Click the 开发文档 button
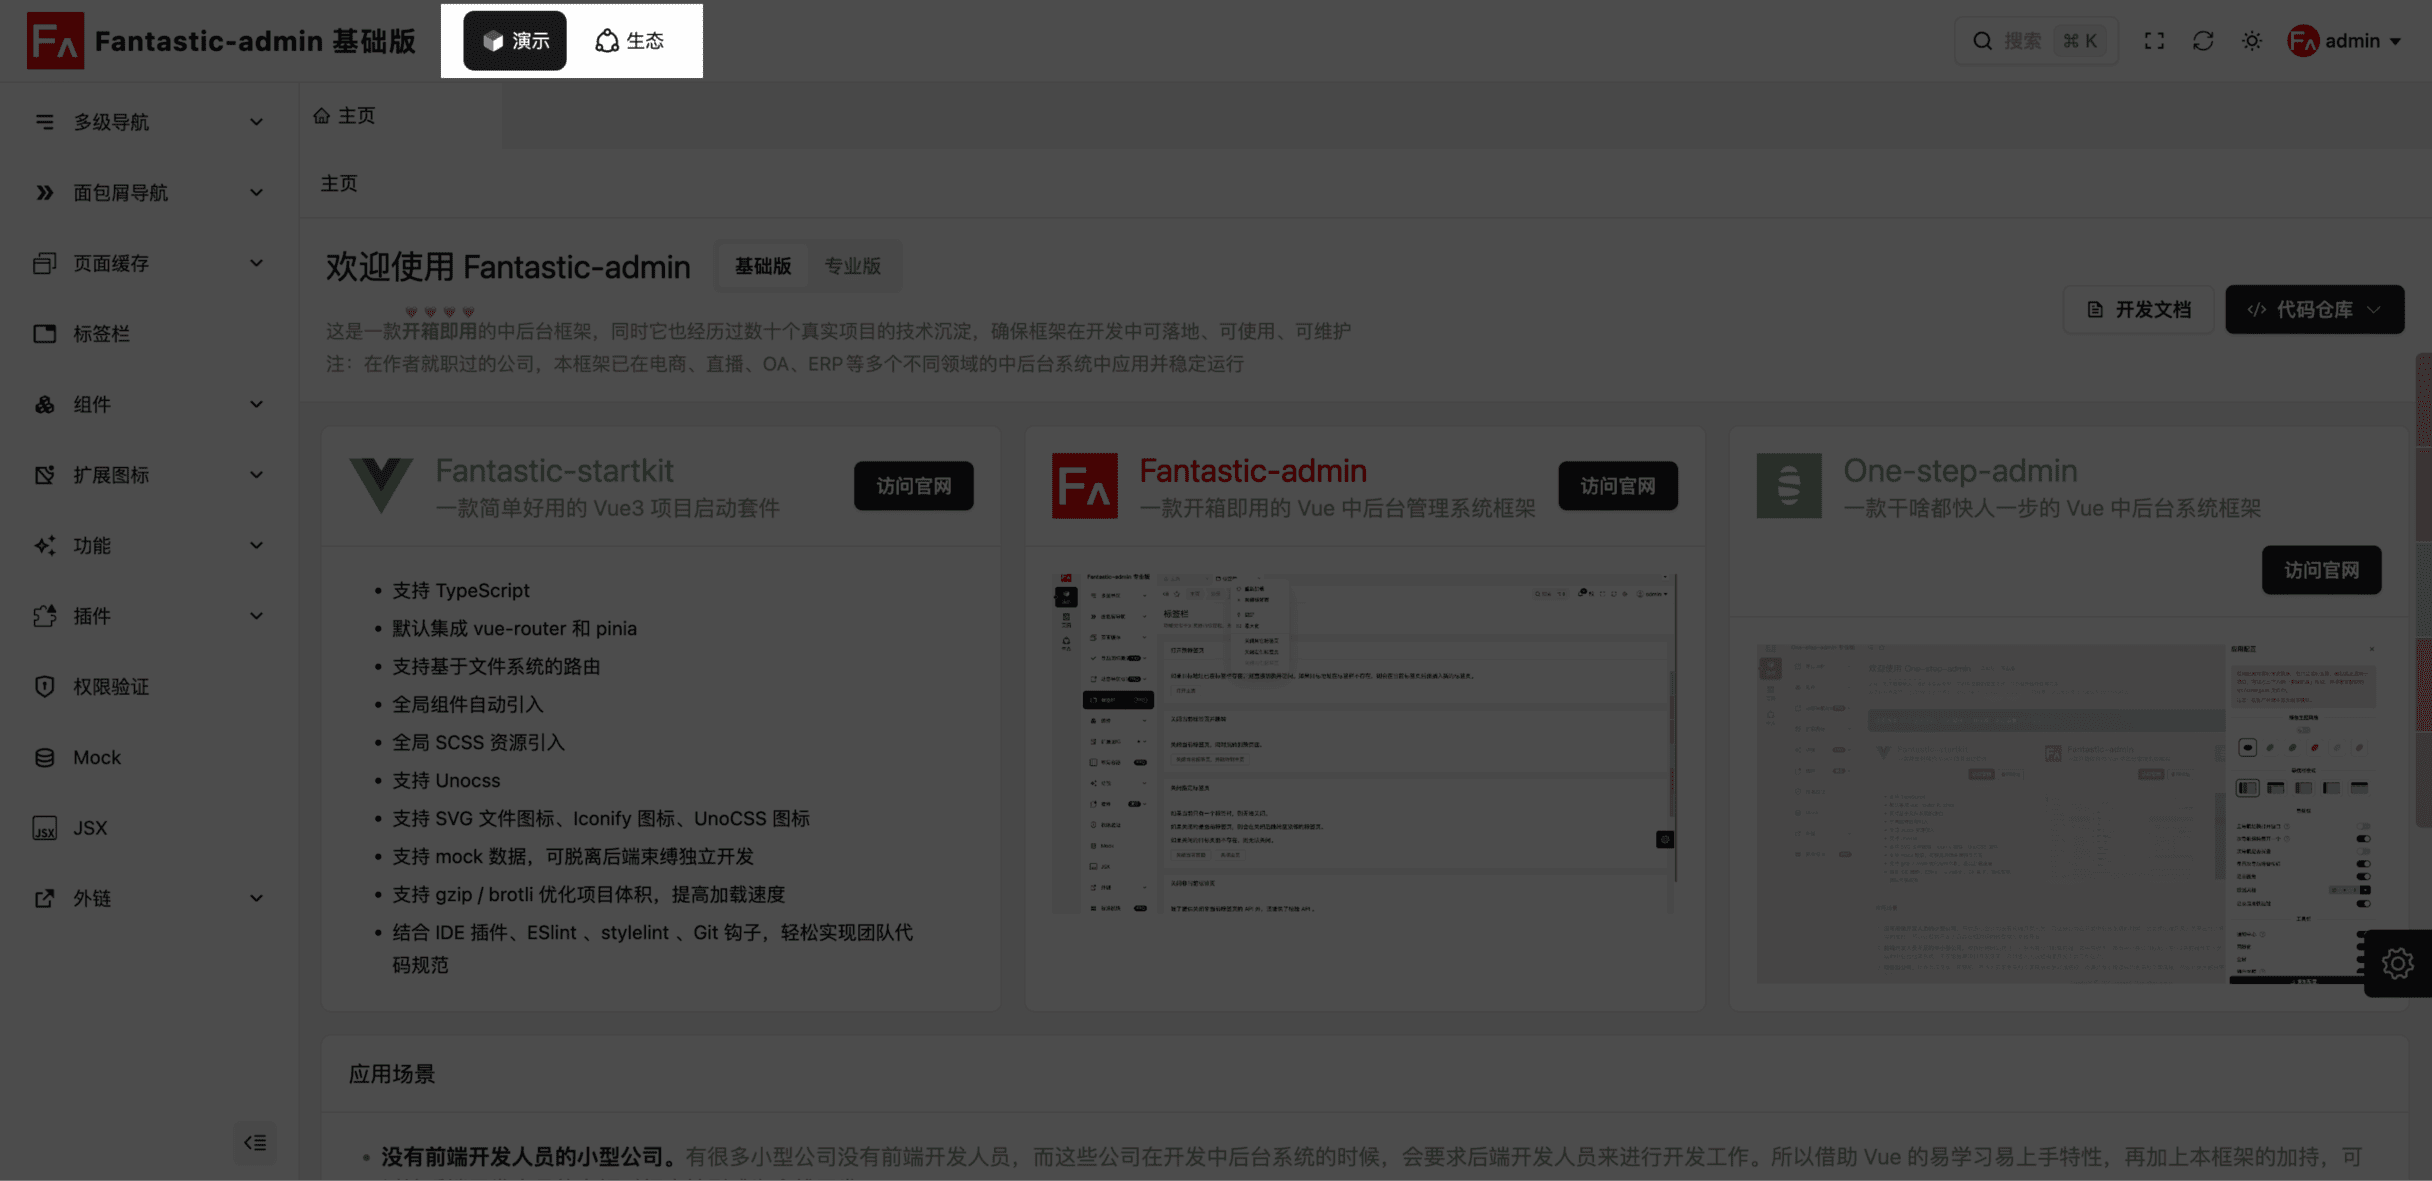The image size is (2432, 1181). click(2139, 309)
